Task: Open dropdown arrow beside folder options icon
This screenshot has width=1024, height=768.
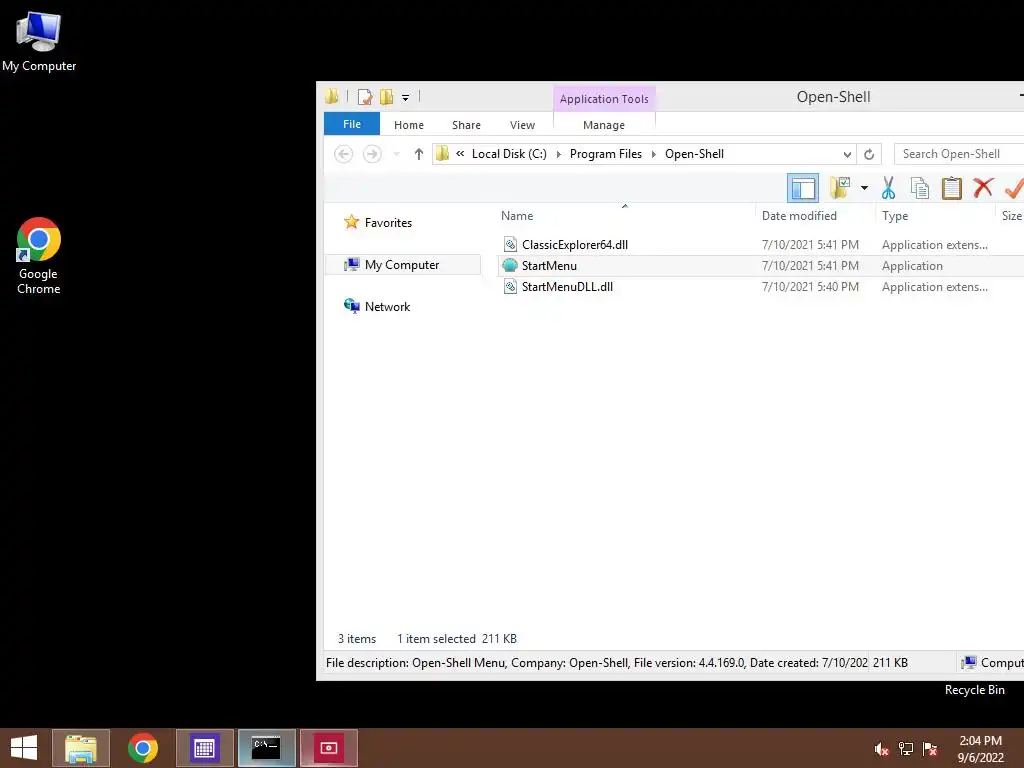Action: point(864,188)
